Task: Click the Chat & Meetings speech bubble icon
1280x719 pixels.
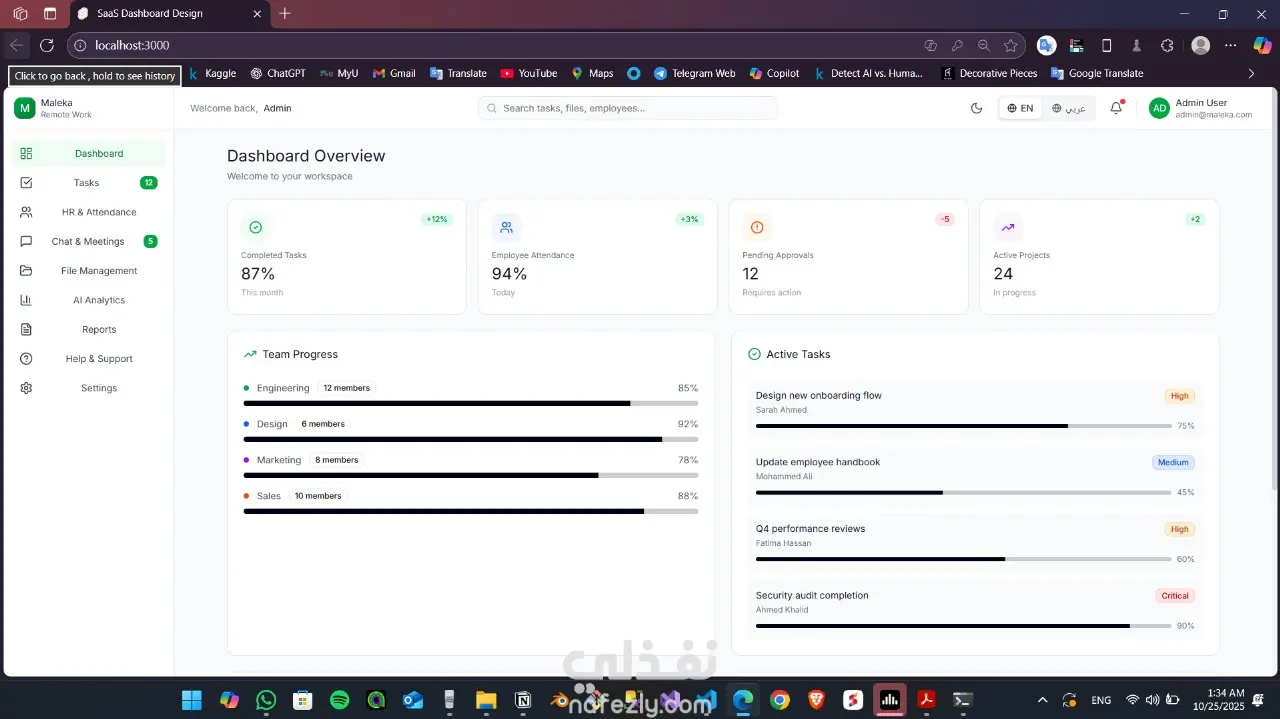Action: point(26,241)
